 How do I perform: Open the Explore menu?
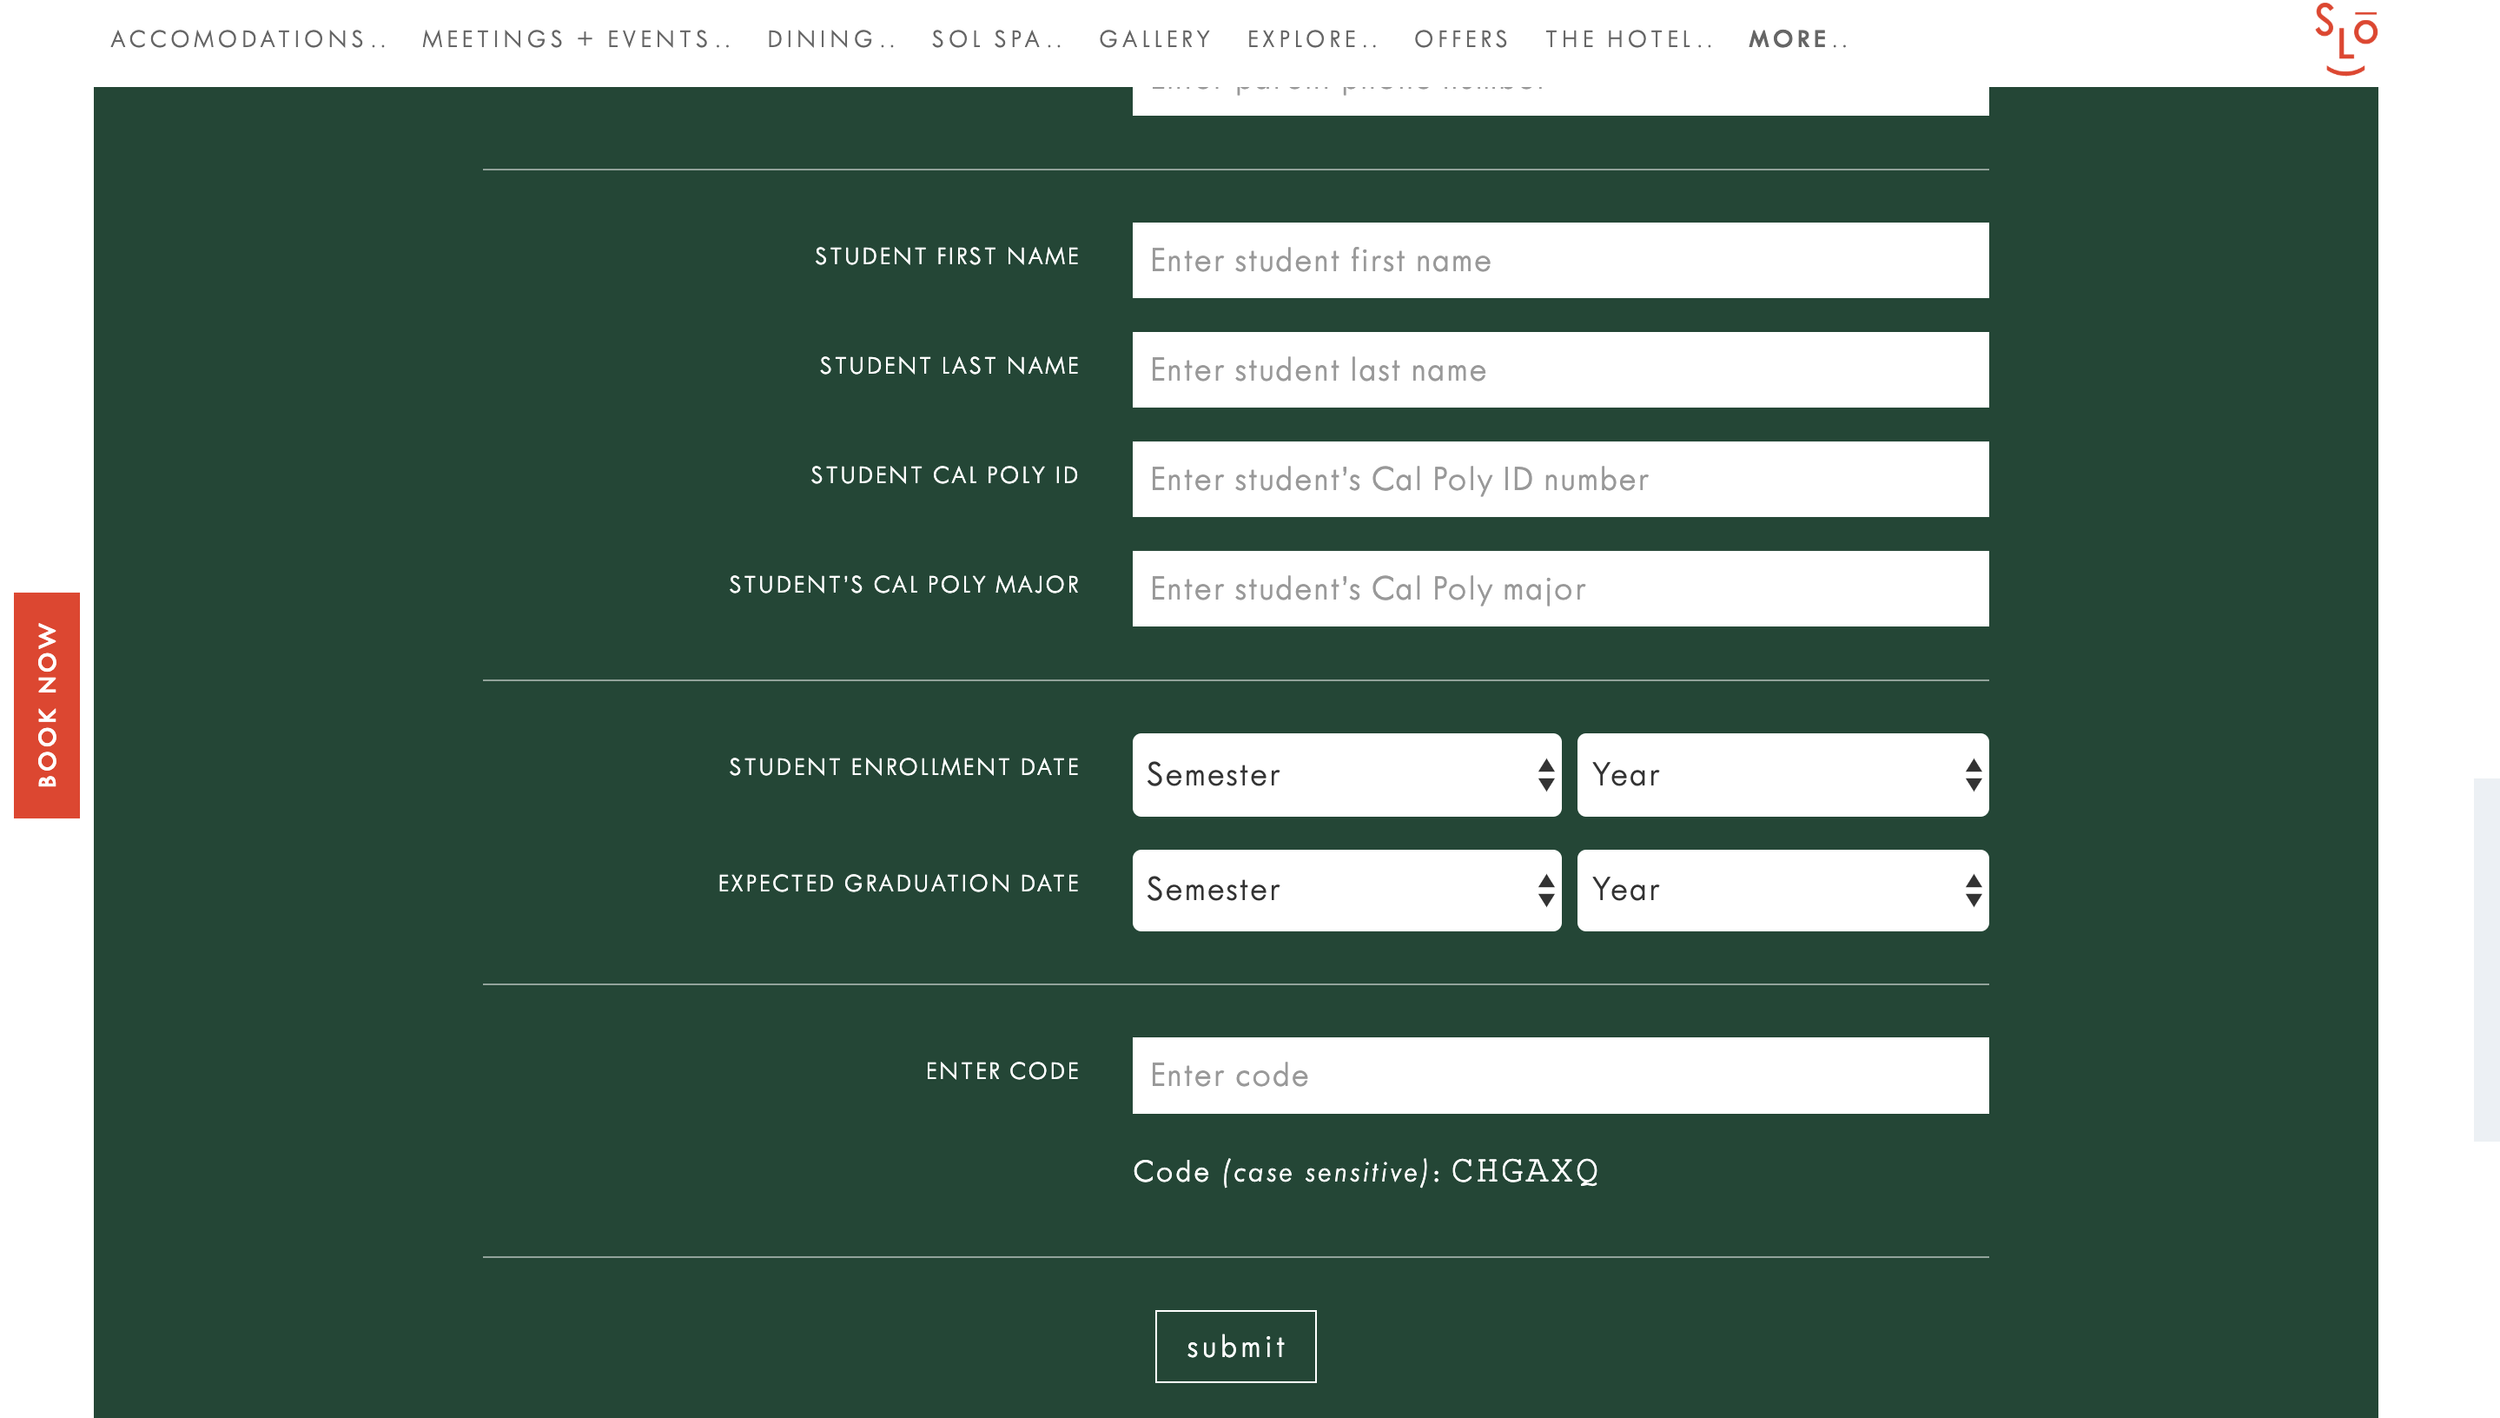[x=1312, y=39]
